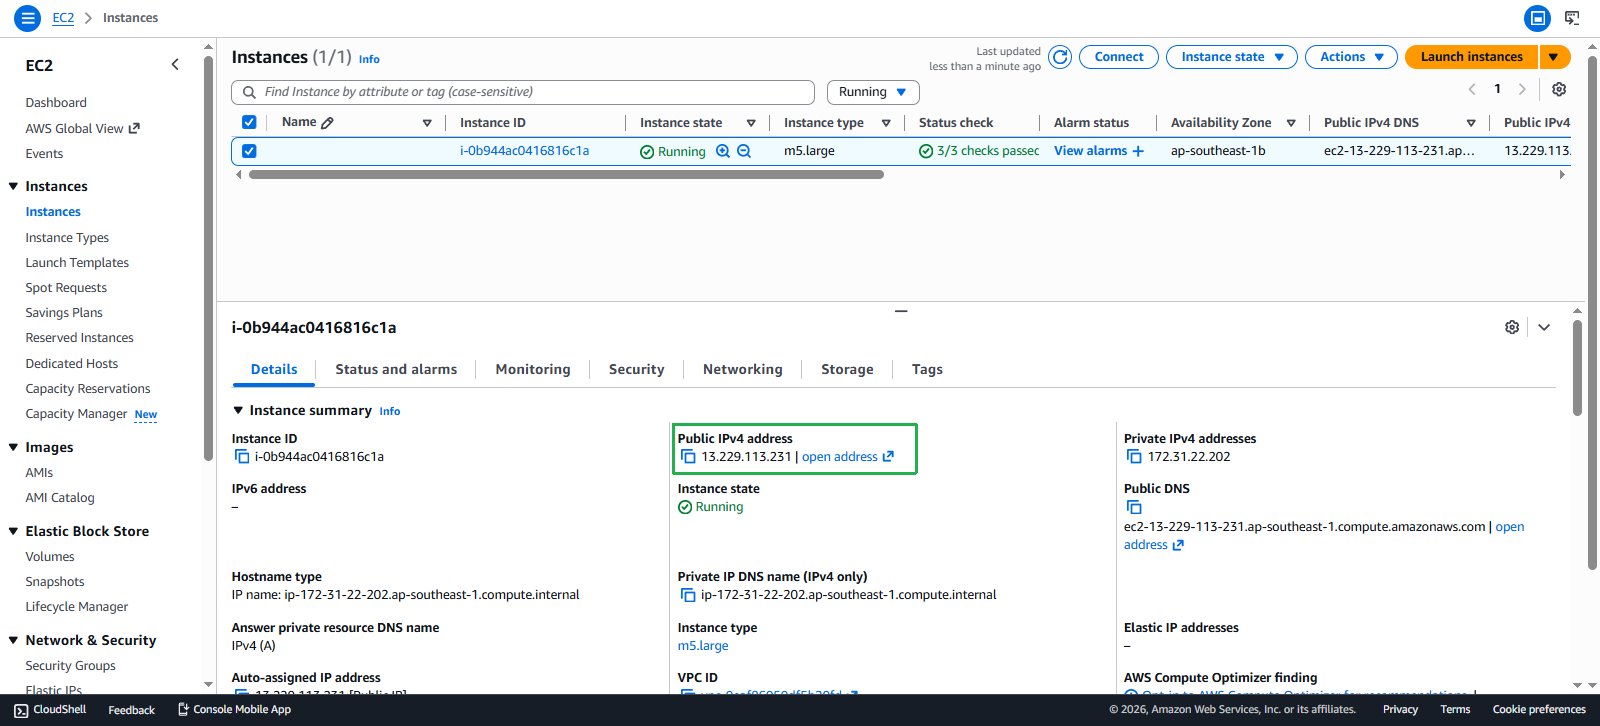Refresh the instances list
Image resolution: width=1600 pixels, height=726 pixels.
pos(1060,57)
